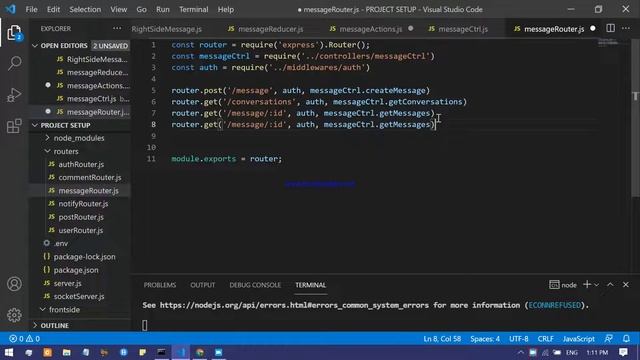This screenshot has height=360, width=640.
Task: Open userRouter.js in file tree
Action: (x=80, y=230)
